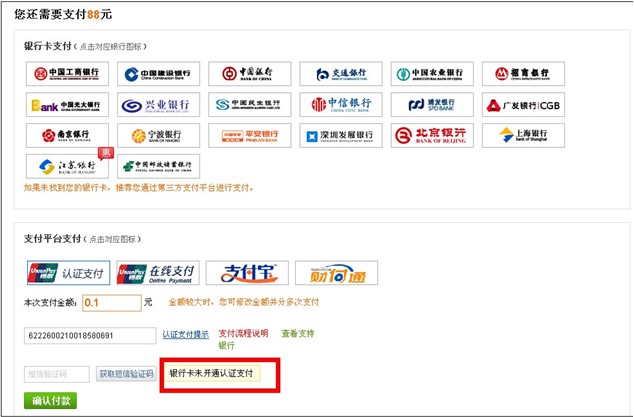Choose the China Construction Bank logo
This screenshot has height=417, width=634.
click(157, 74)
